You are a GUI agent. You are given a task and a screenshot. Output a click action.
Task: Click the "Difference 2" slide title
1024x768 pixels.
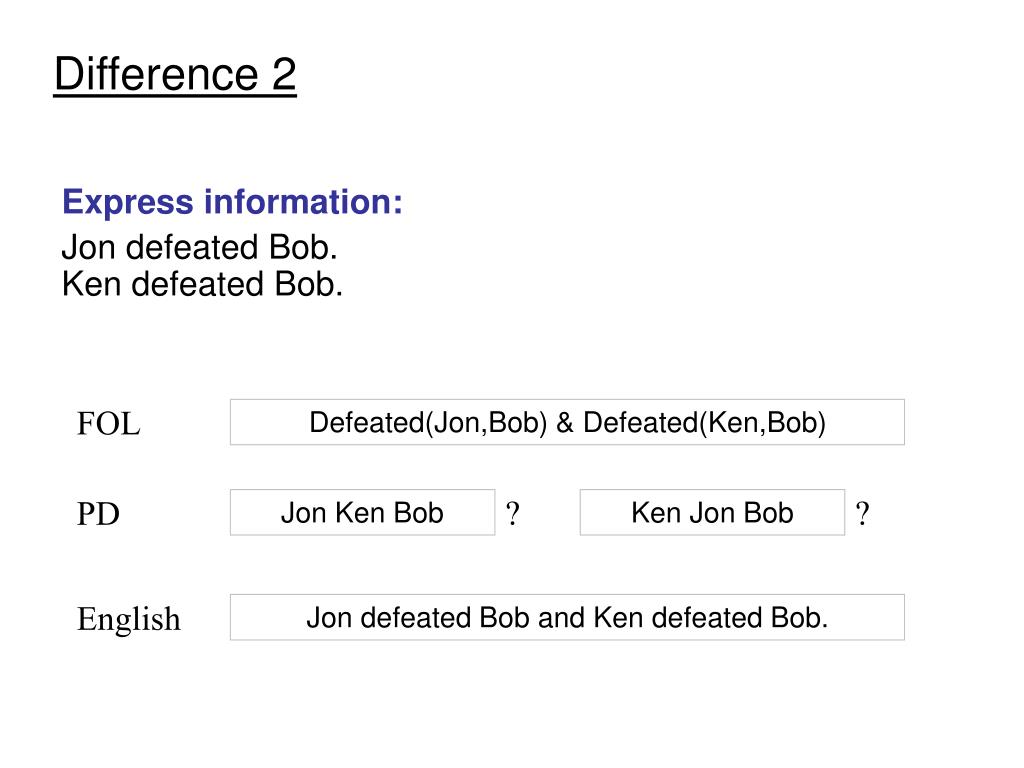[x=175, y=75]
